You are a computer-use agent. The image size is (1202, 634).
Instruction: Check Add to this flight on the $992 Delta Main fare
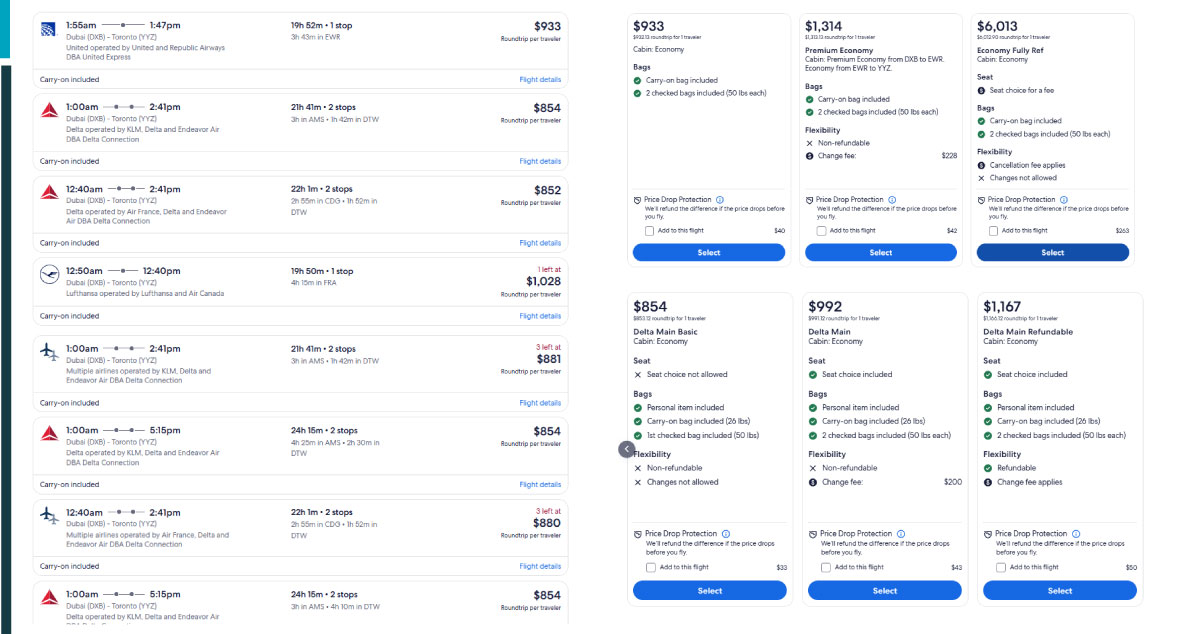823,567
